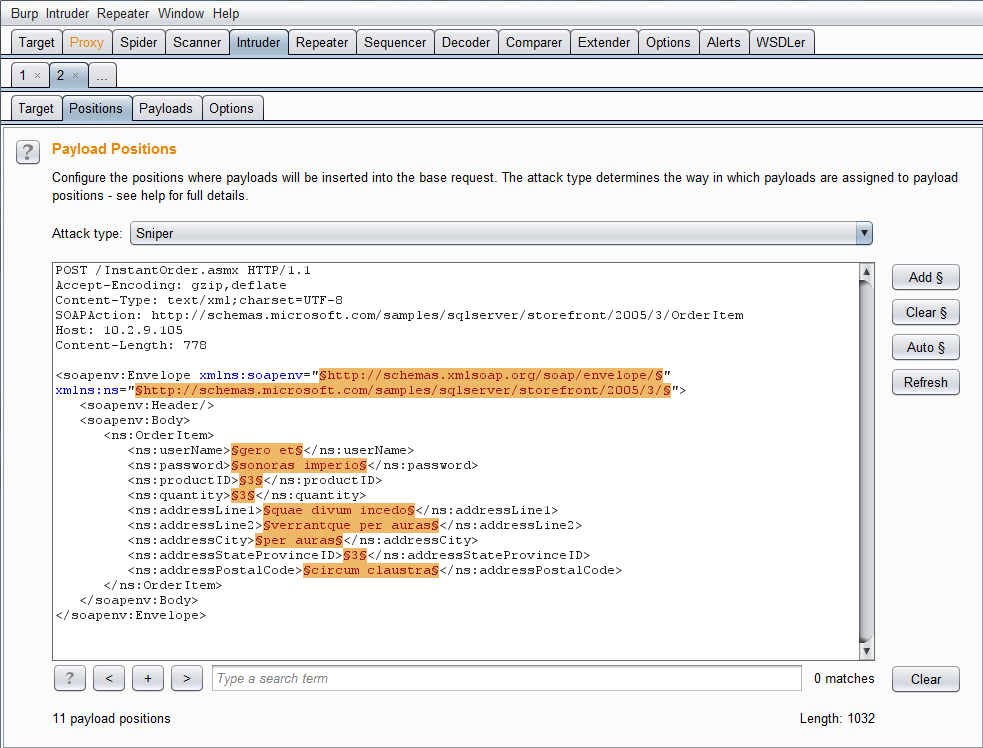
Task: Click the search help question mark button
Action: (x=70, y=678)
